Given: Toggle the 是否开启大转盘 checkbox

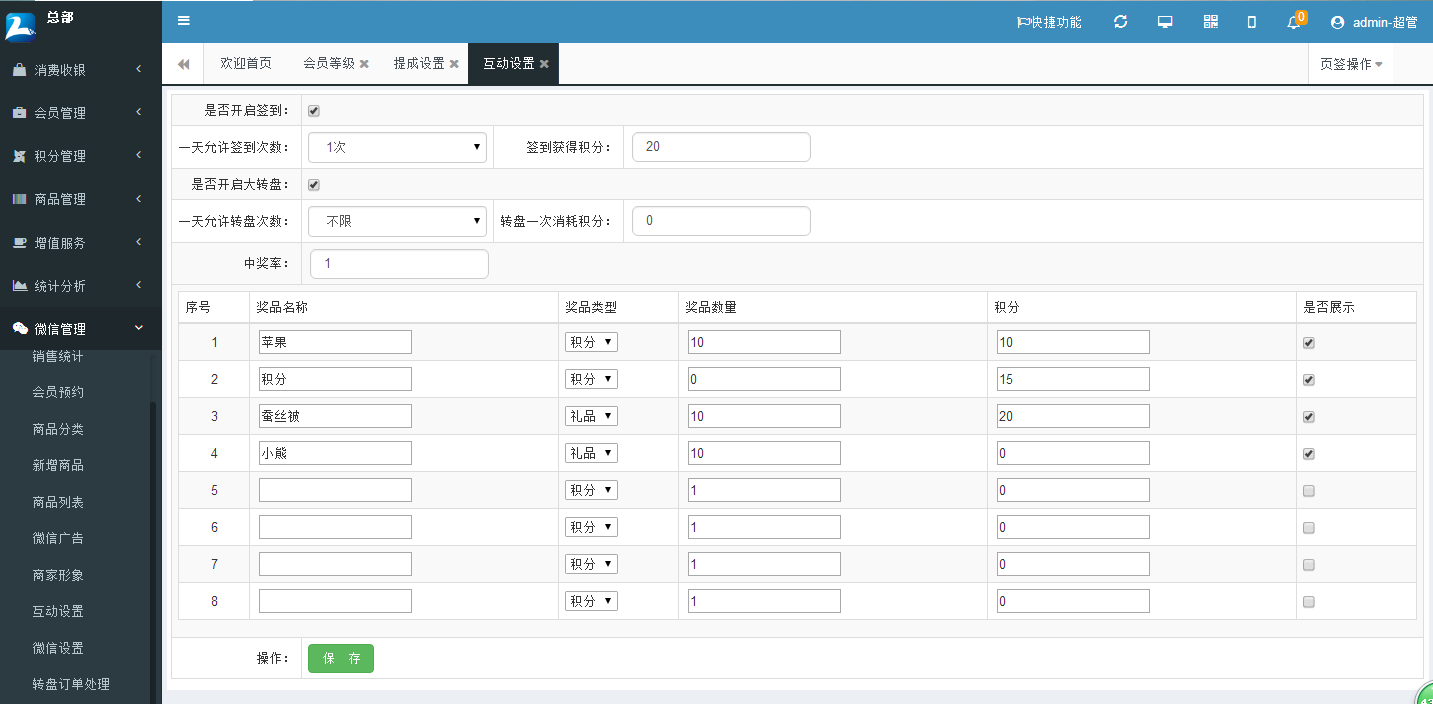Looking at the screenshot, I should [x=314, y=185].
